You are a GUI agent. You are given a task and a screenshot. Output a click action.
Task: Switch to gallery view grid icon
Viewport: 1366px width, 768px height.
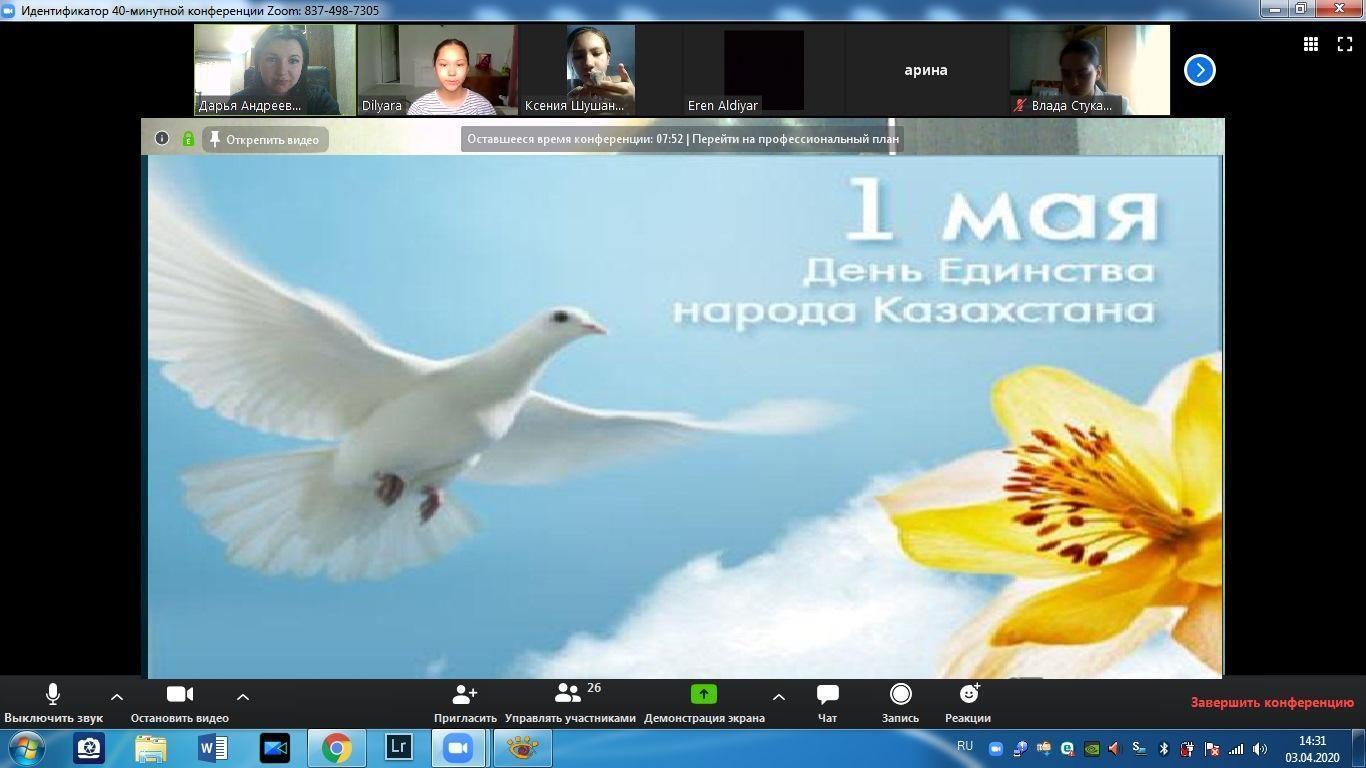1310,44
